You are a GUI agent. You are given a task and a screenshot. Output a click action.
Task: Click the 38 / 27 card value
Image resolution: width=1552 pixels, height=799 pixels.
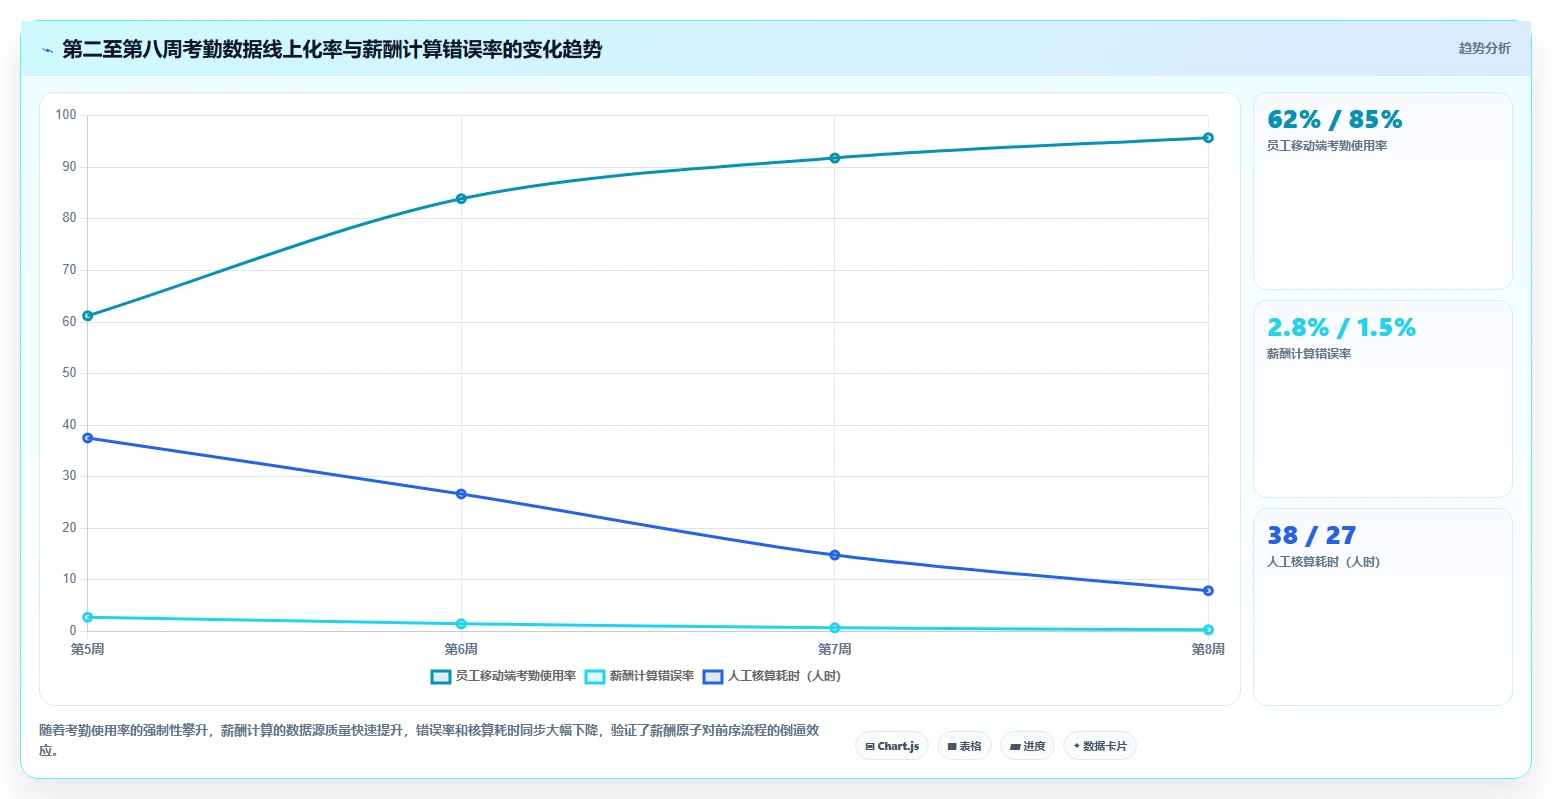(x=1311, y=536)
